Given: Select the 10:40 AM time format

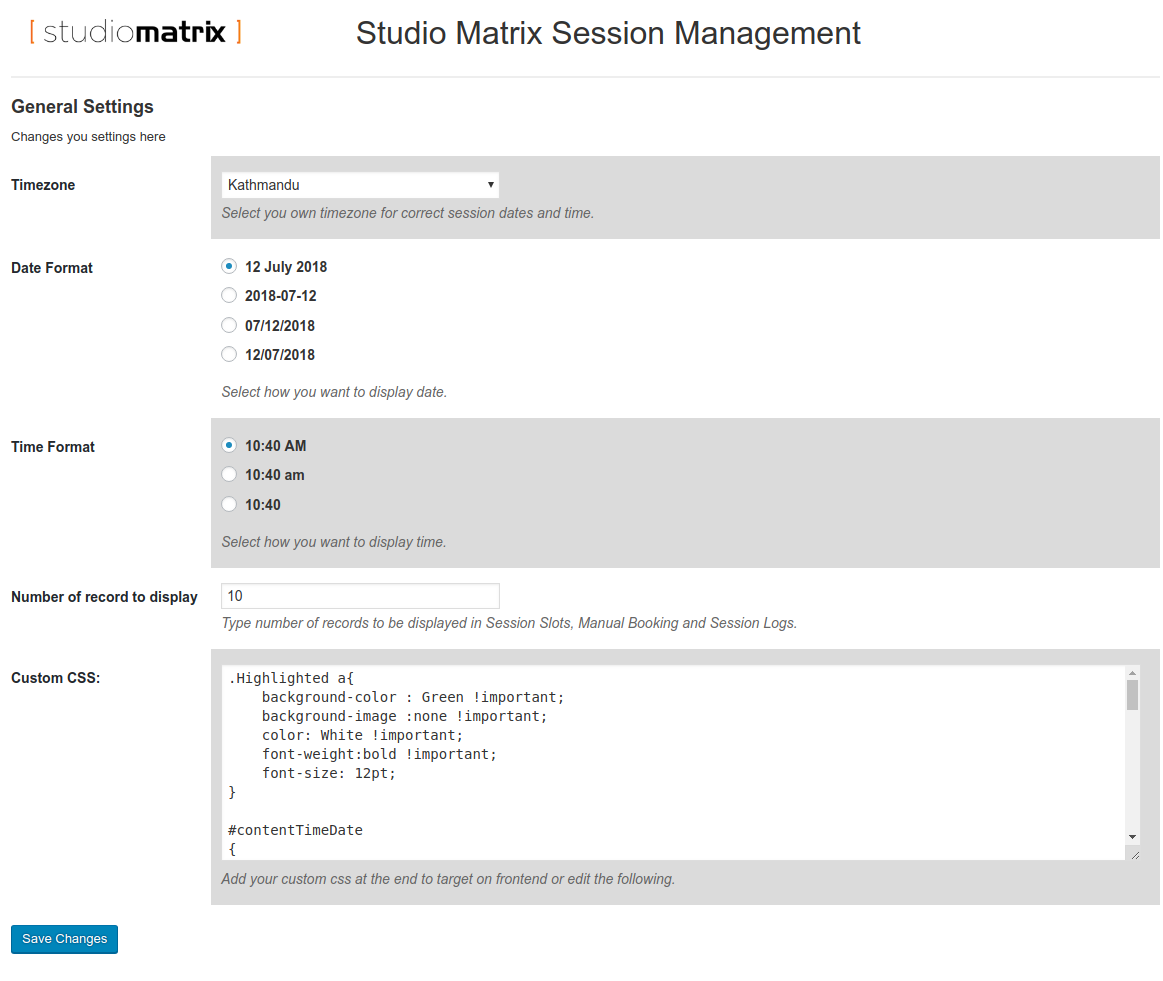Looking at the screenshot, I should [x=229, y=445].
